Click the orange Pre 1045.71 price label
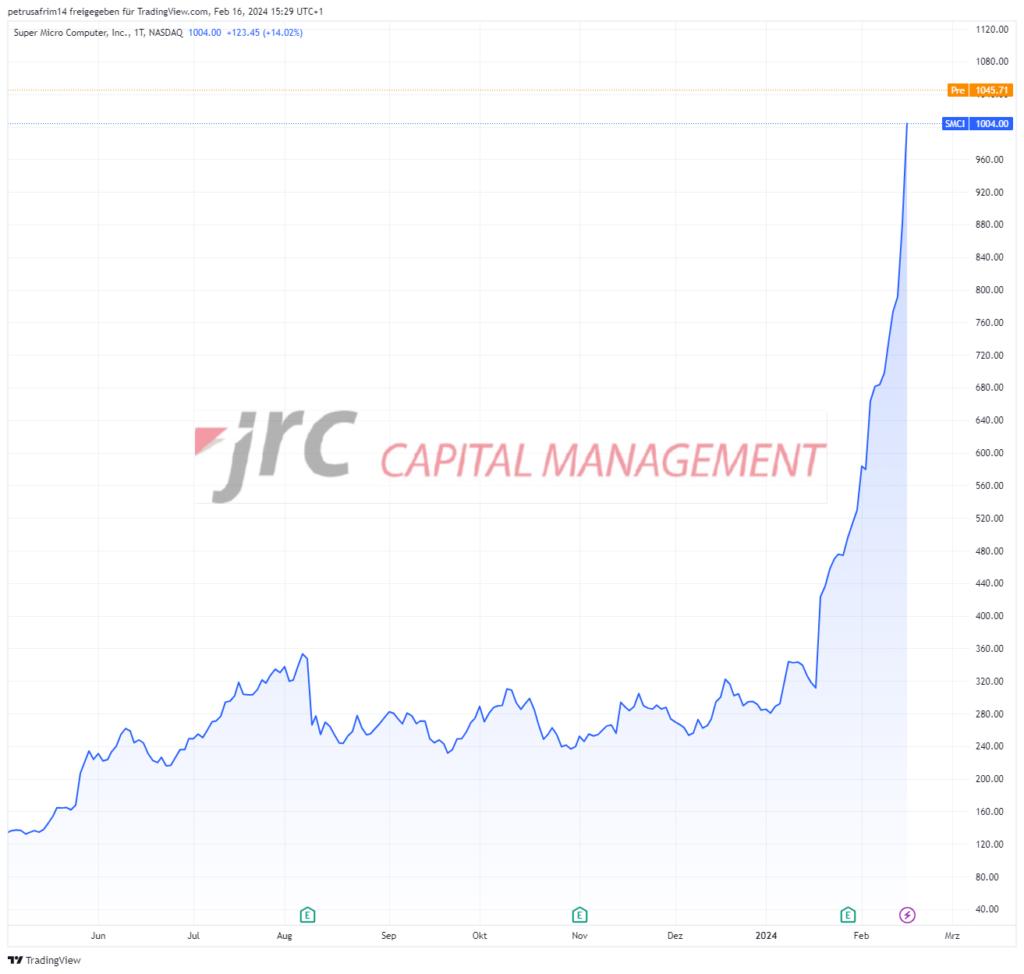 [x=980, y=90]
